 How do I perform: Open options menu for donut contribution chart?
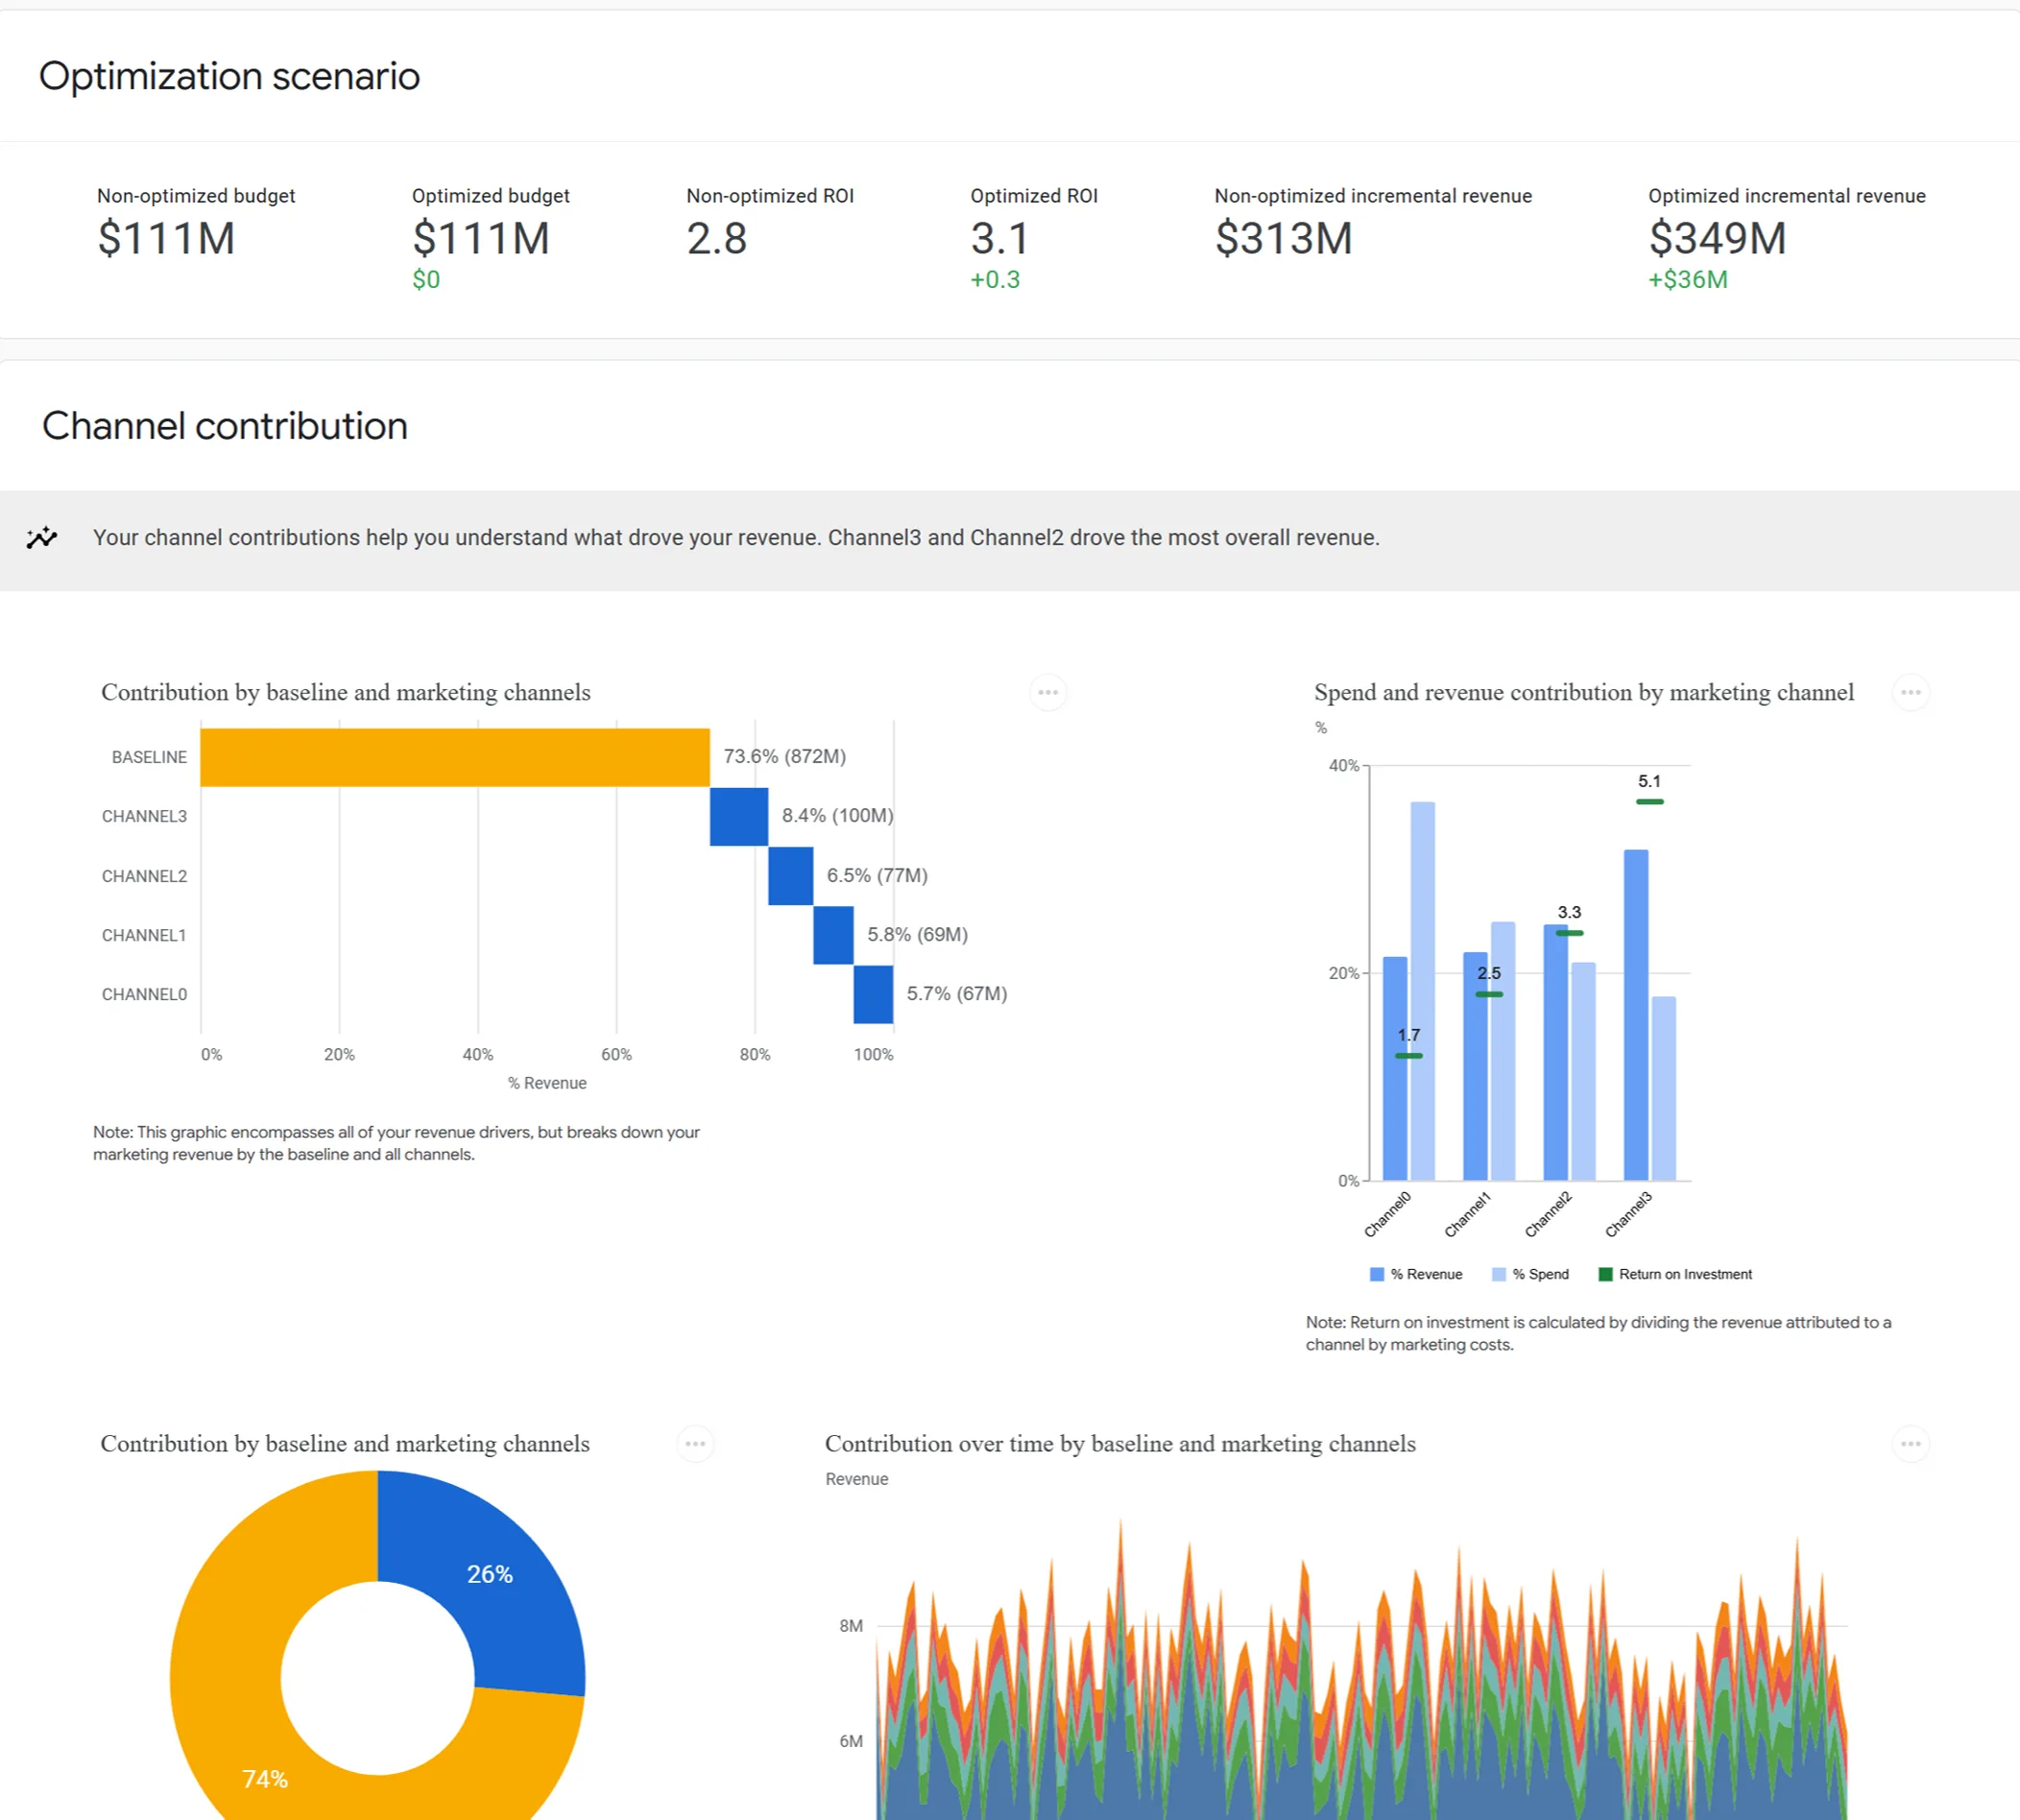coord(695,1443)
